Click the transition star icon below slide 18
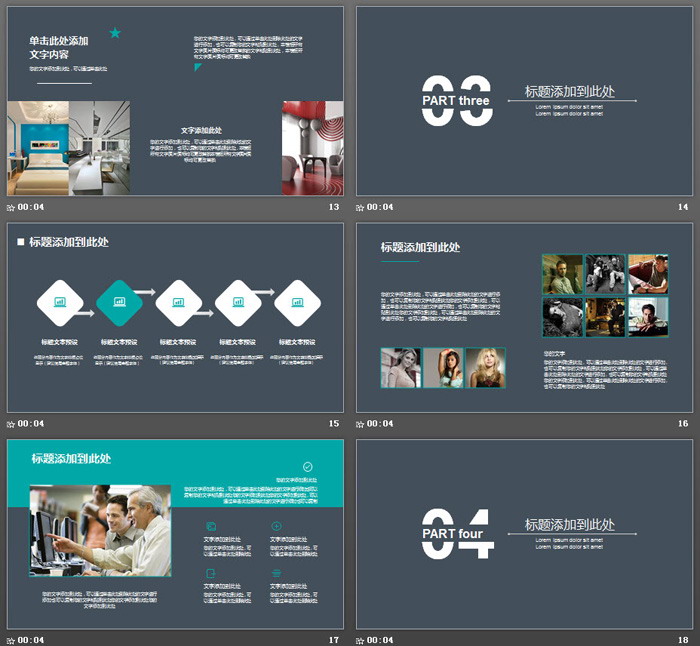 click(361, 640)
